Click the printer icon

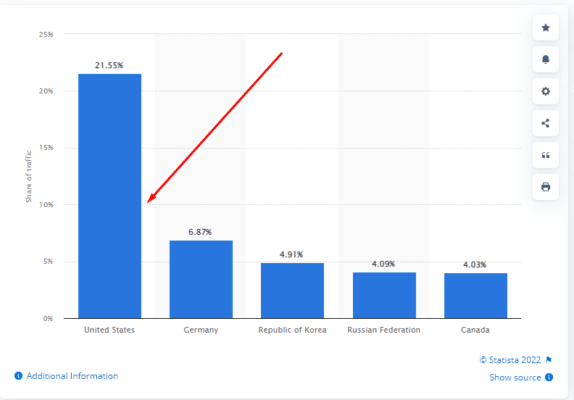pos(545,187)
